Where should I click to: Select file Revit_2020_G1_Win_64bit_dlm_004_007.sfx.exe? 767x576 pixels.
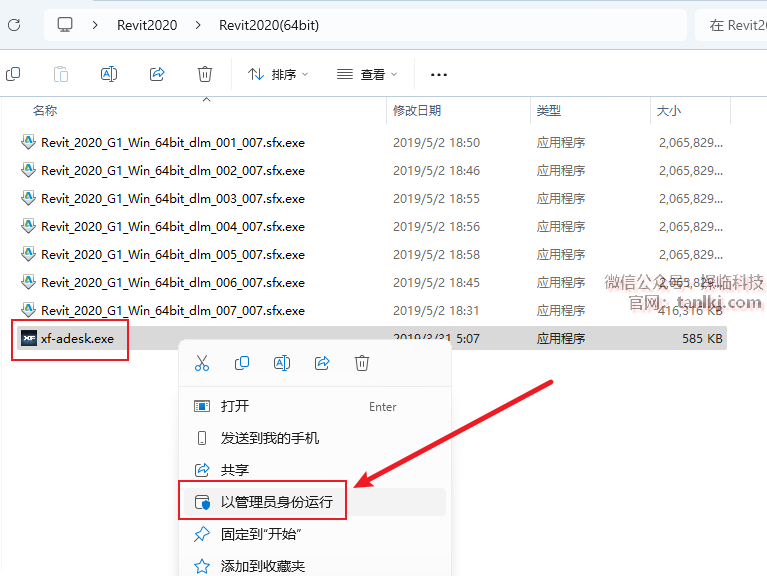coord(173,226)
